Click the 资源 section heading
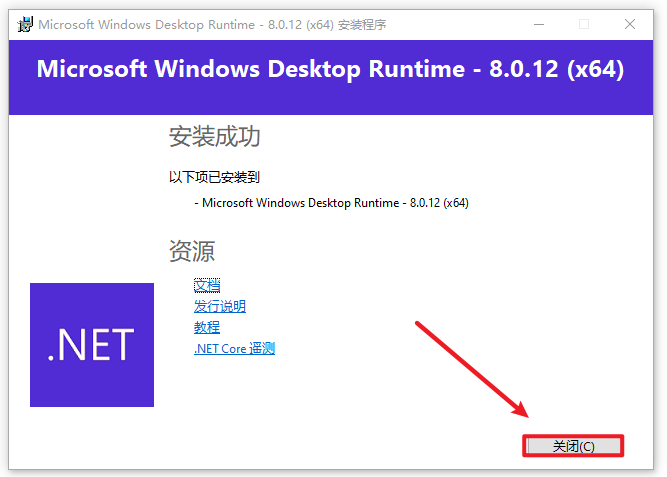This screenshot has height=477, width=667. pyautogui.click(x=191, y=251)
